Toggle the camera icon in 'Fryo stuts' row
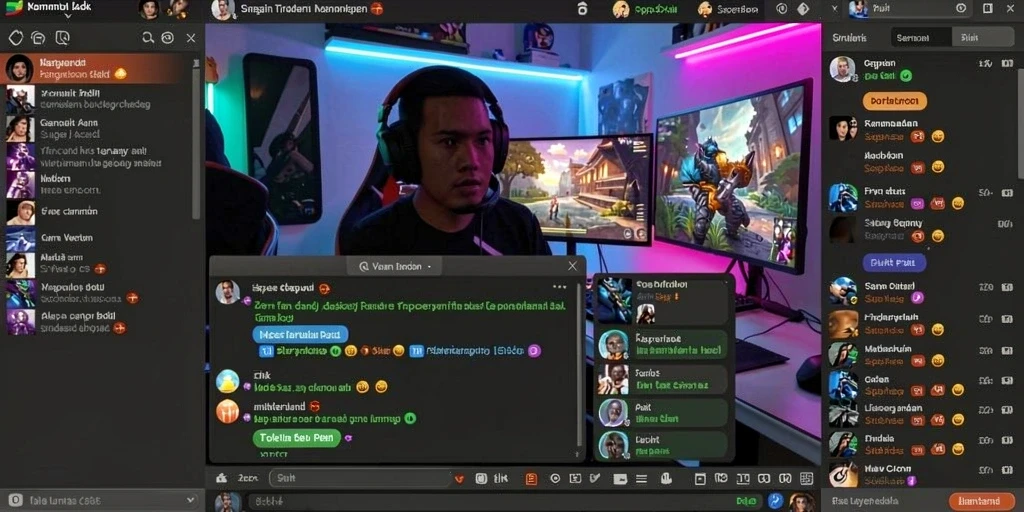Viewport: 1024px width, 512px height. pos(1006,193)
